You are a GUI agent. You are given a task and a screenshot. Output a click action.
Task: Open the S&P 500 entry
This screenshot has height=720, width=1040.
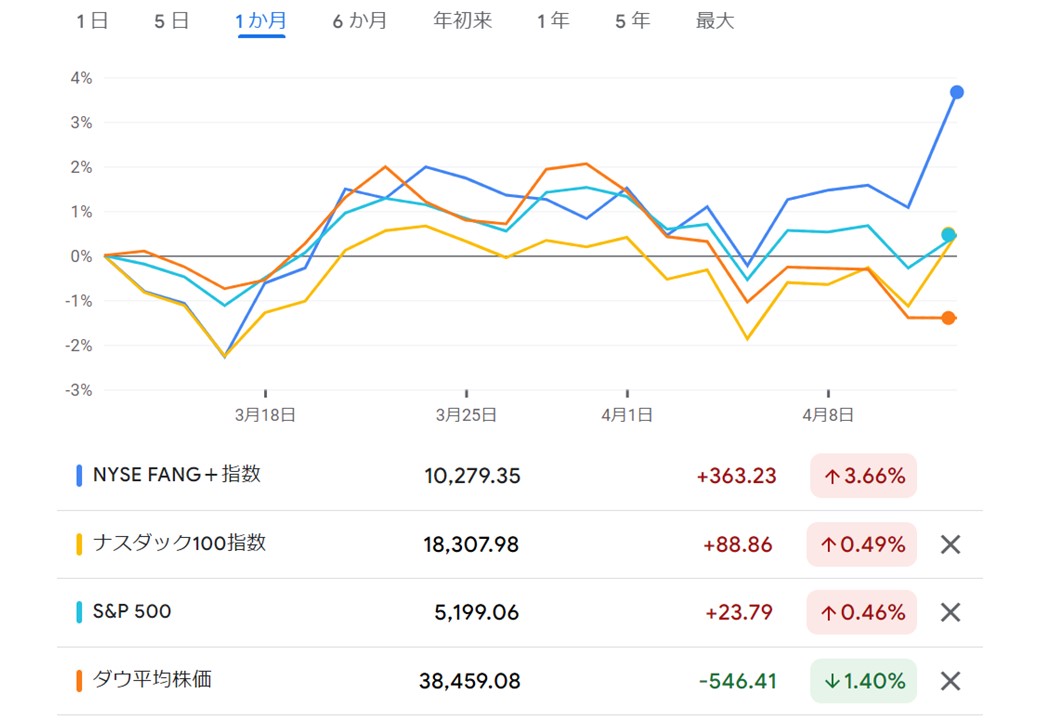click(132, 611)
